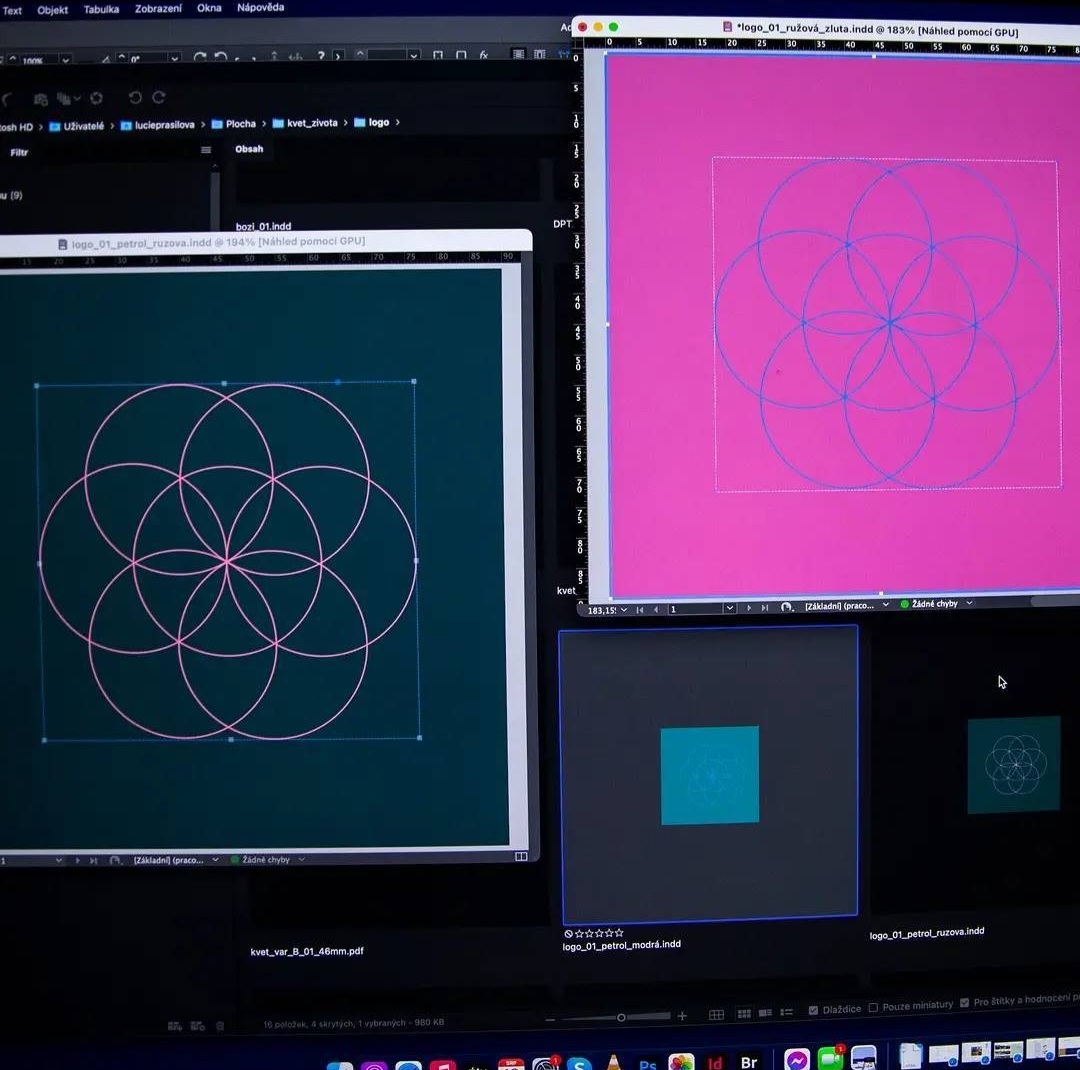Open the Objekt menu

tap(52, 10)
